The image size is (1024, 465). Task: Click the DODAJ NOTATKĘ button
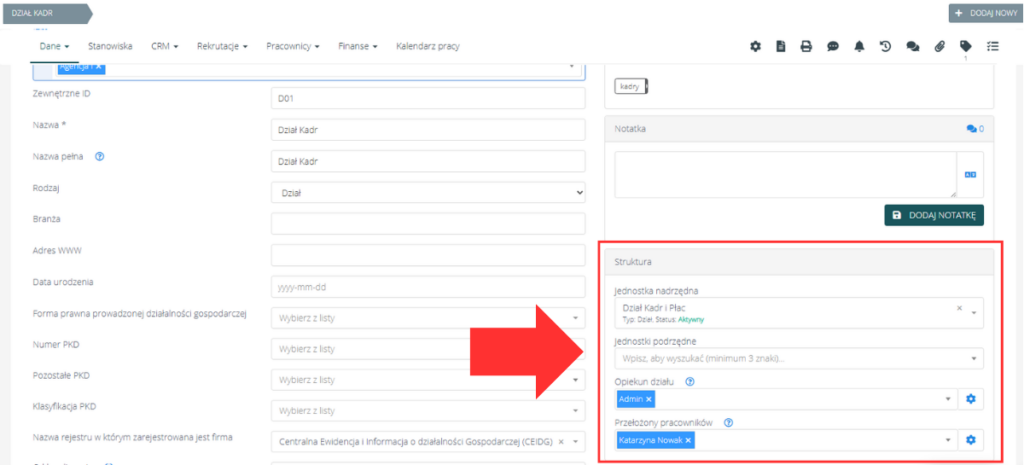[x=934, y=215]
